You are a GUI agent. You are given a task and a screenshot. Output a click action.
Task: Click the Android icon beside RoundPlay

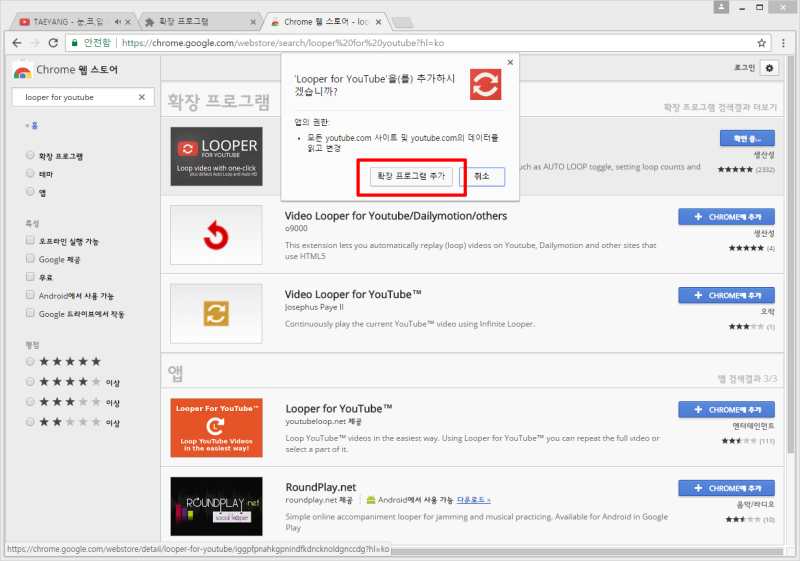371,500
